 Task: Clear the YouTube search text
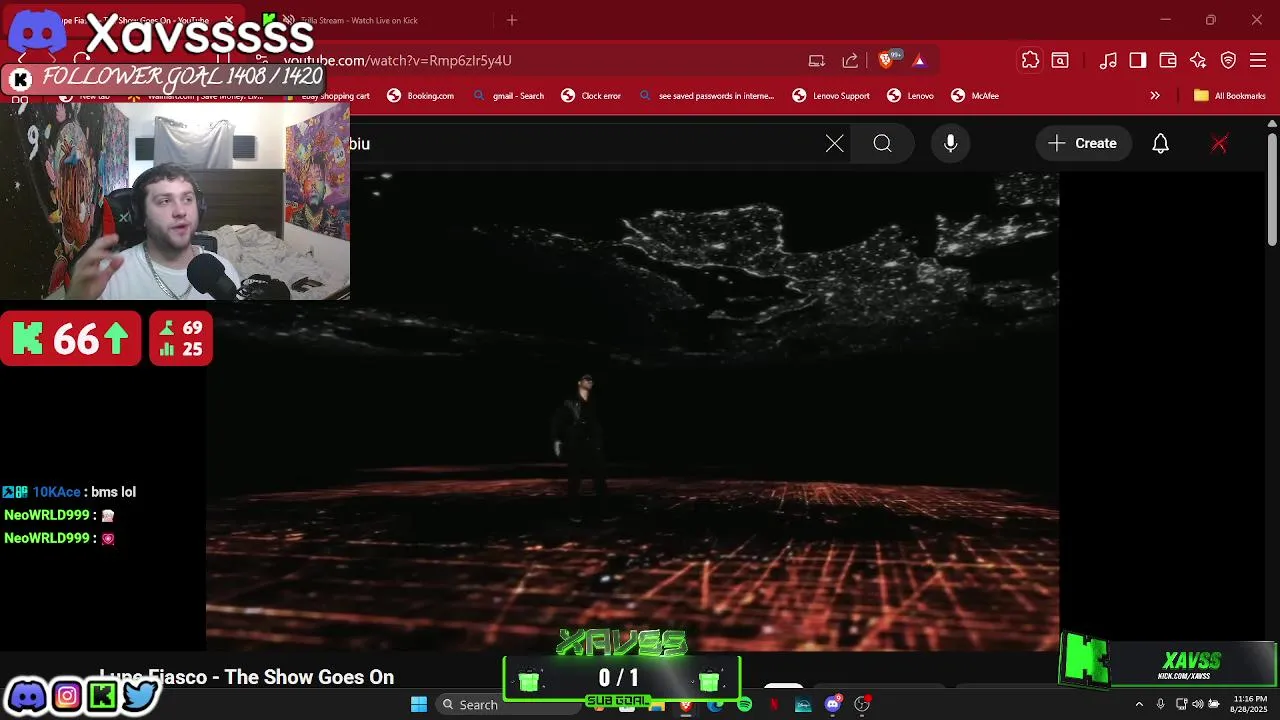(x=835, y=144)
